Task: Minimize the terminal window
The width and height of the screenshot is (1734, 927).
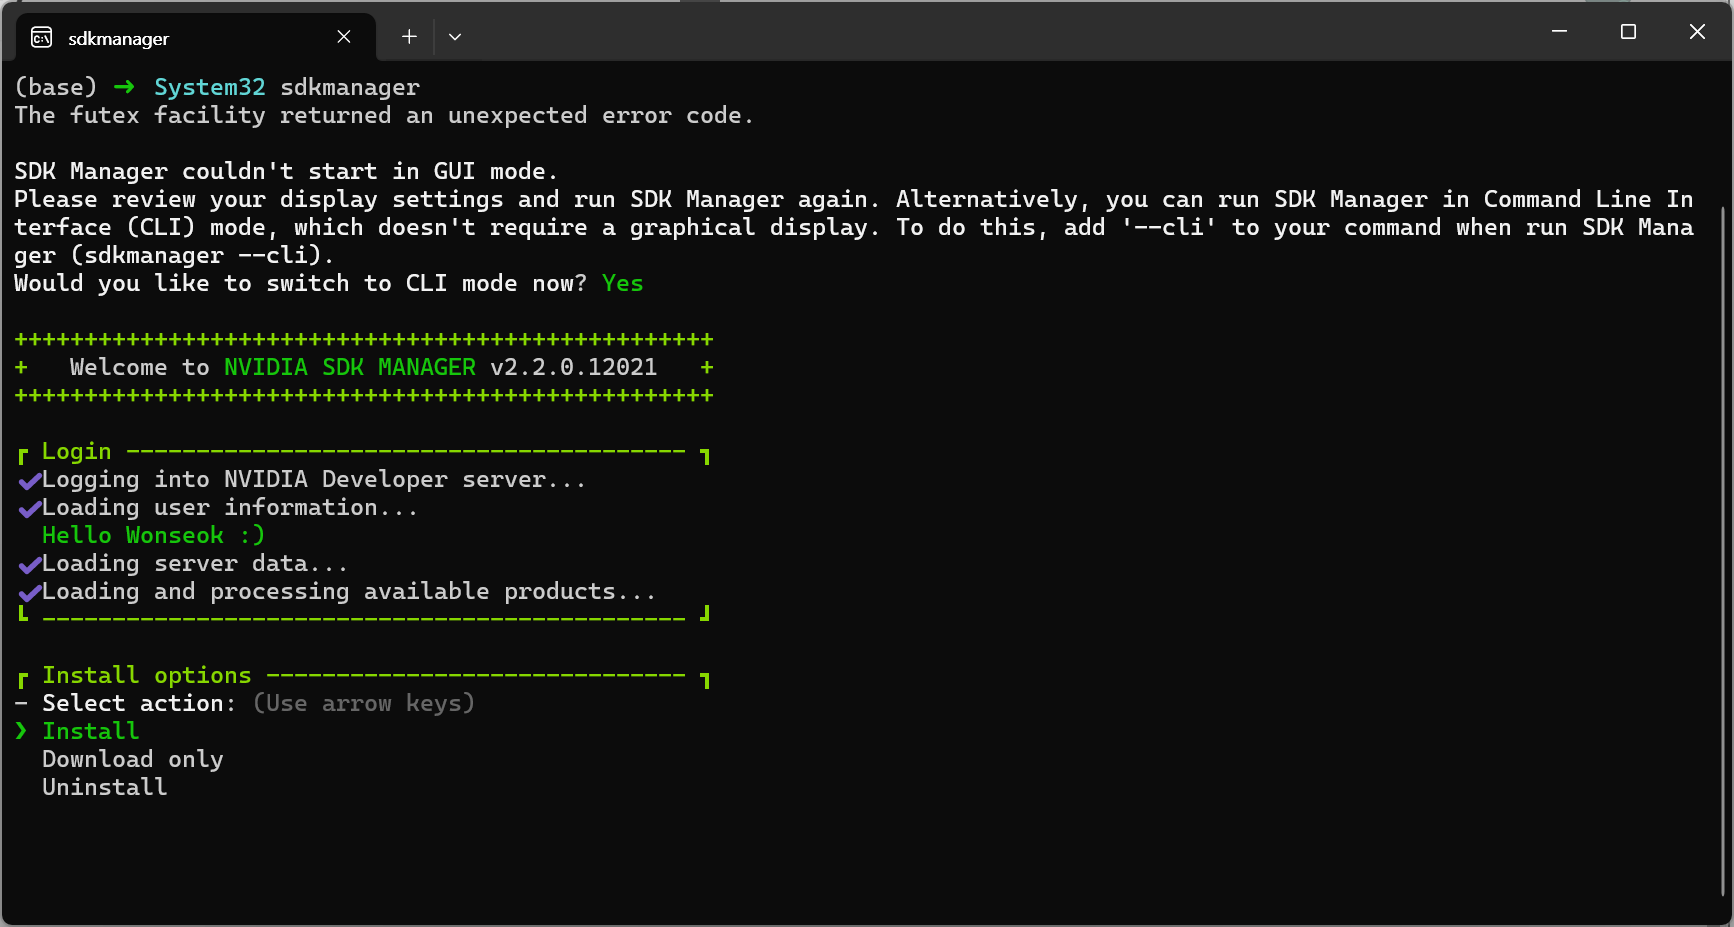Action: (x=1559, y=32)
